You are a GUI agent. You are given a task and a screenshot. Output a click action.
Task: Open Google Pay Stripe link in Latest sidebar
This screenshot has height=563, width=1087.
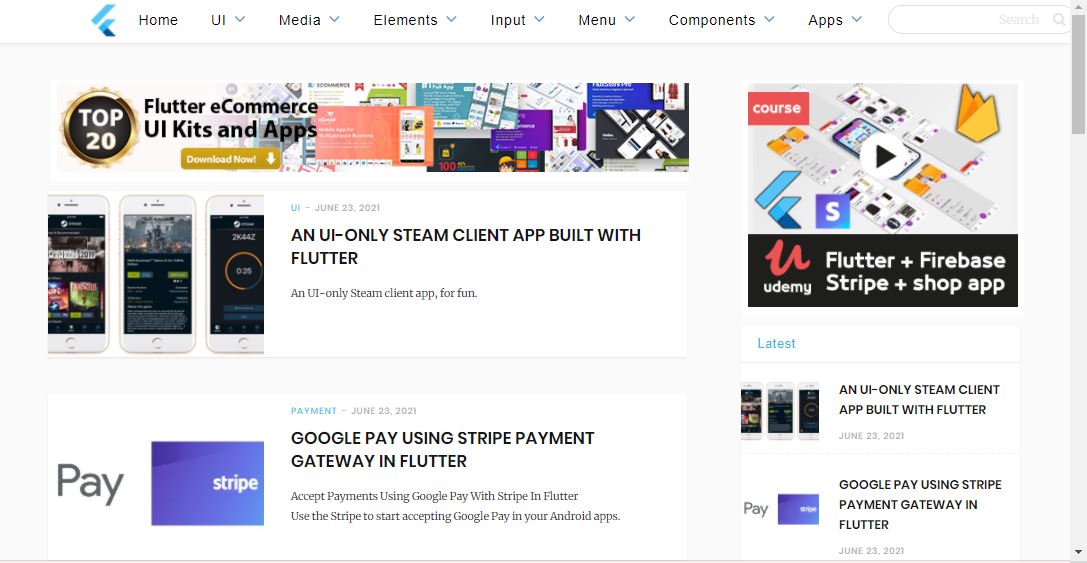click(x=920, y=504)
